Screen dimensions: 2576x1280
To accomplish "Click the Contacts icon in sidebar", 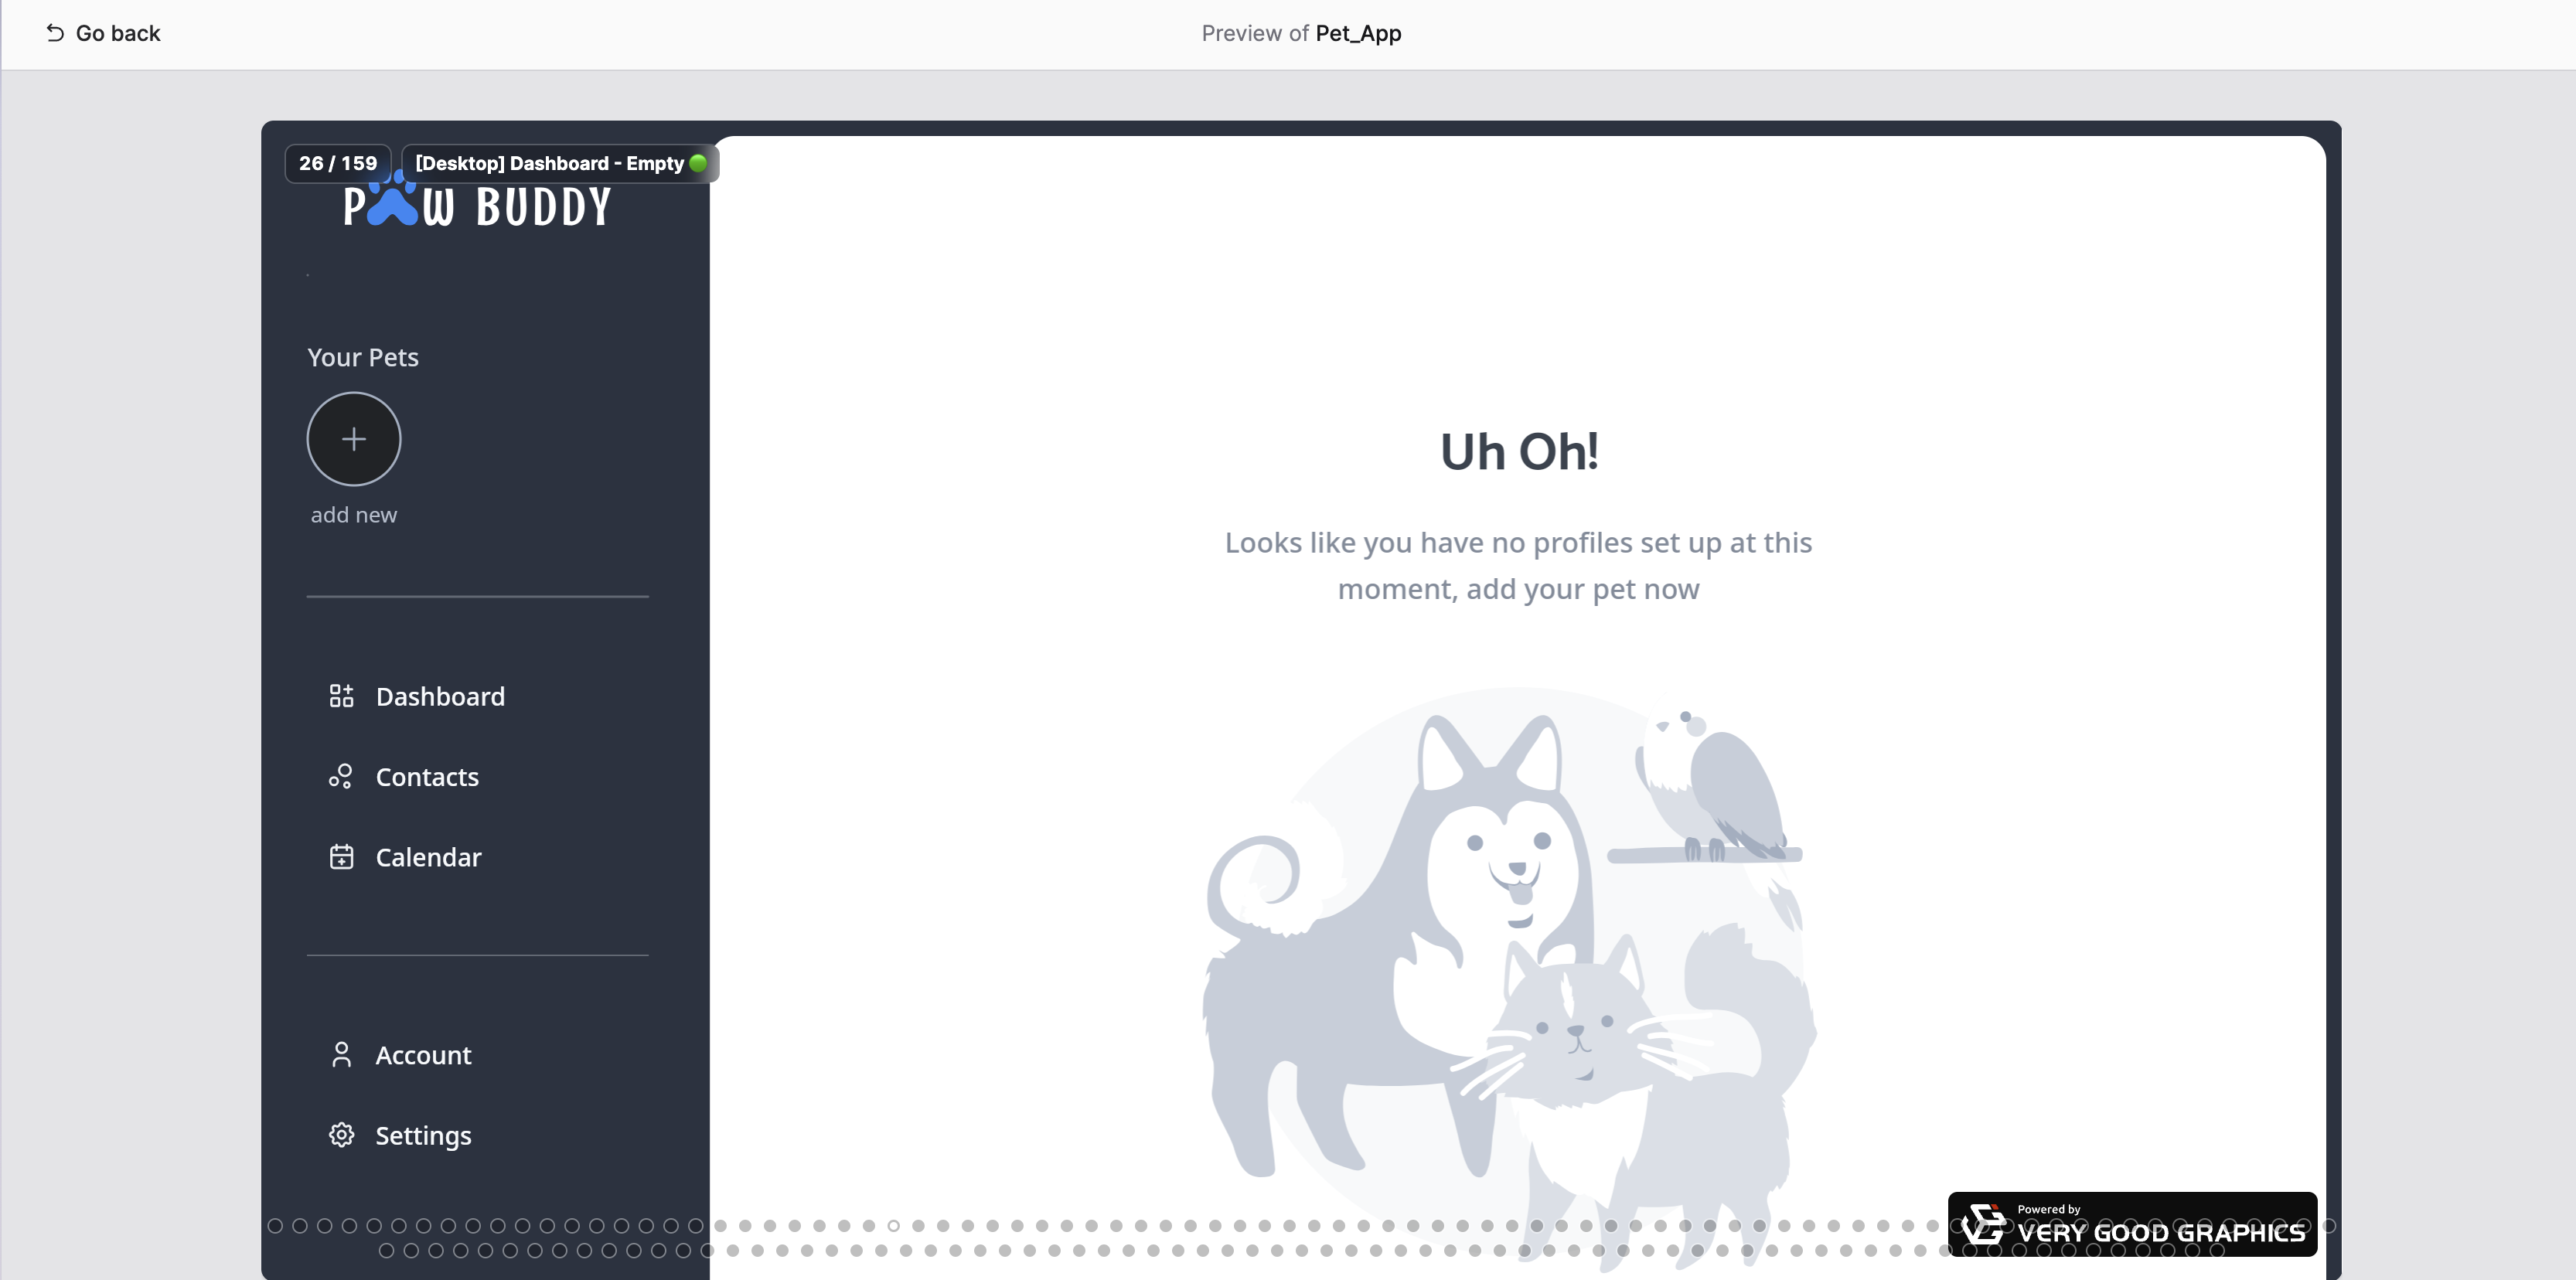I will 339,775.
